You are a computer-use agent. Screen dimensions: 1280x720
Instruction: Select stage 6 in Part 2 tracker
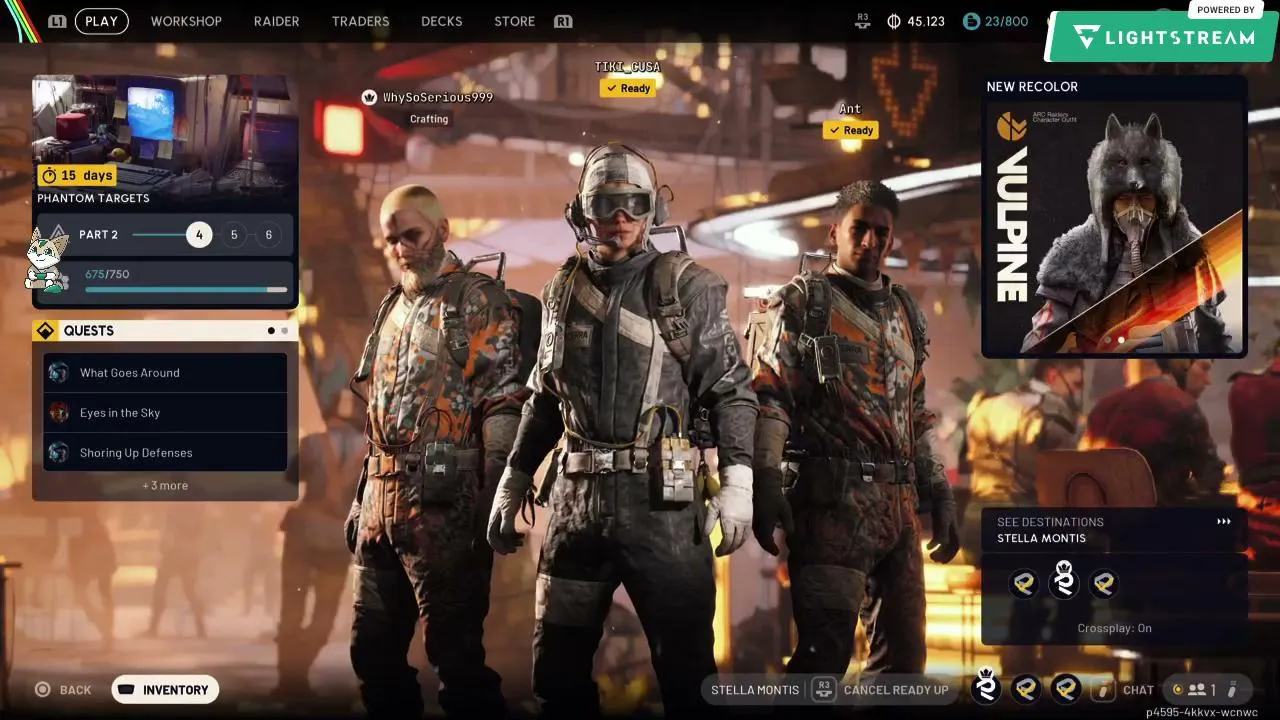268,235
